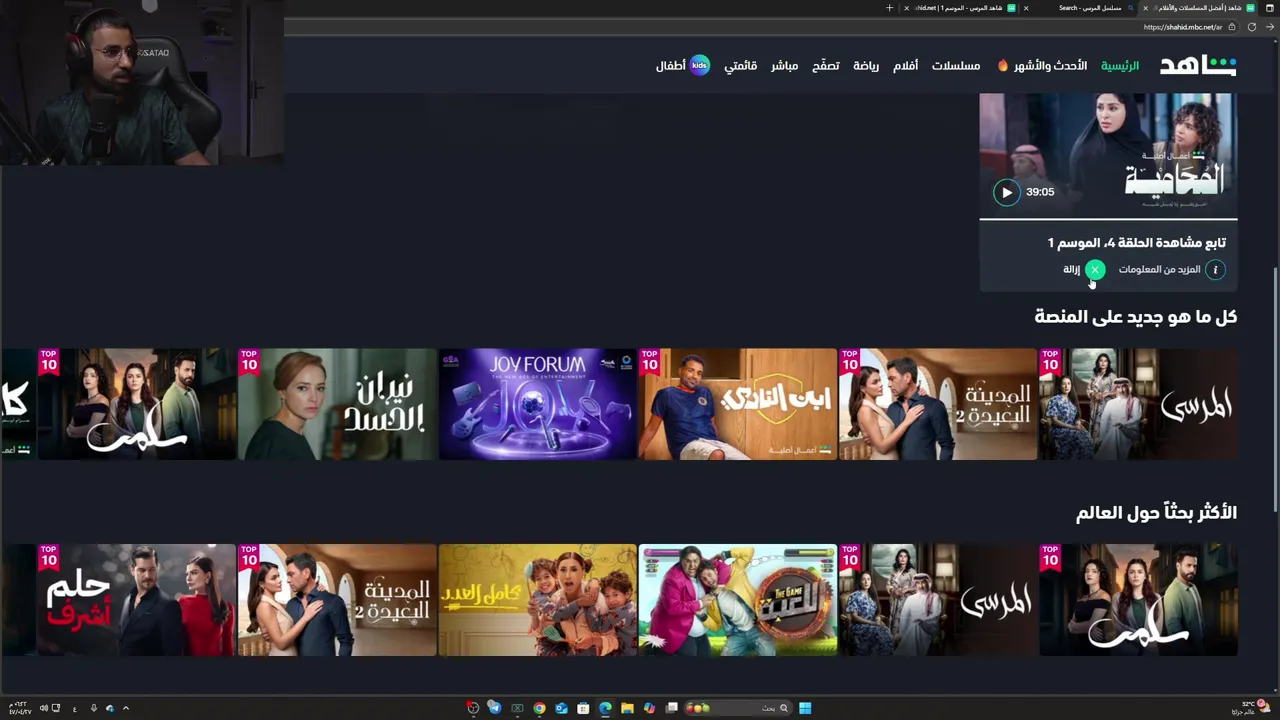Open the clock-like app with red badge on taskbar
Image resolution: width=1280 pixels, height=720 pixels.
coord(473,708)
